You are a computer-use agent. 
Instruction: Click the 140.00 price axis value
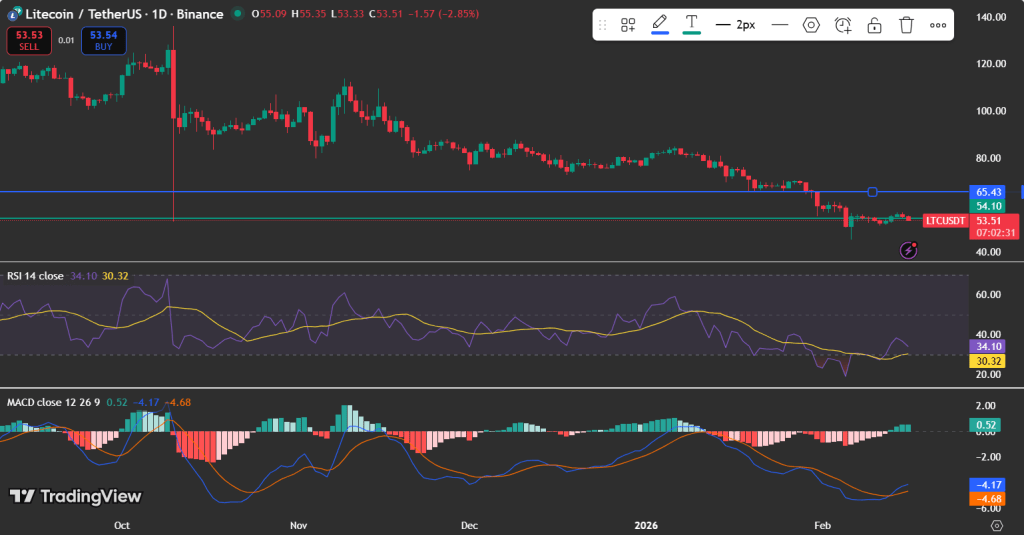click(x=991, y=17)
